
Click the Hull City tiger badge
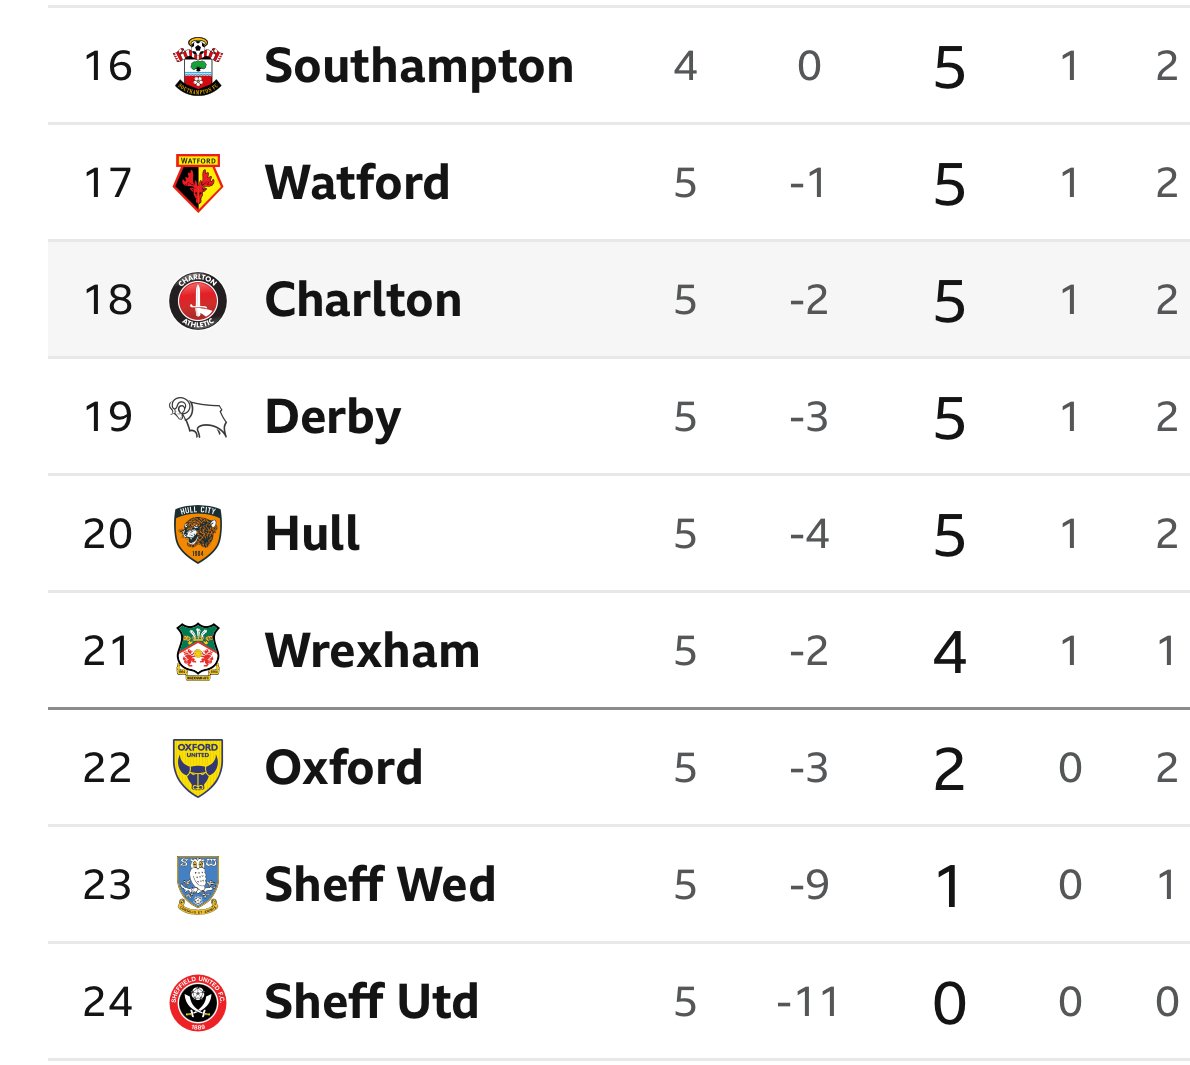198,534
